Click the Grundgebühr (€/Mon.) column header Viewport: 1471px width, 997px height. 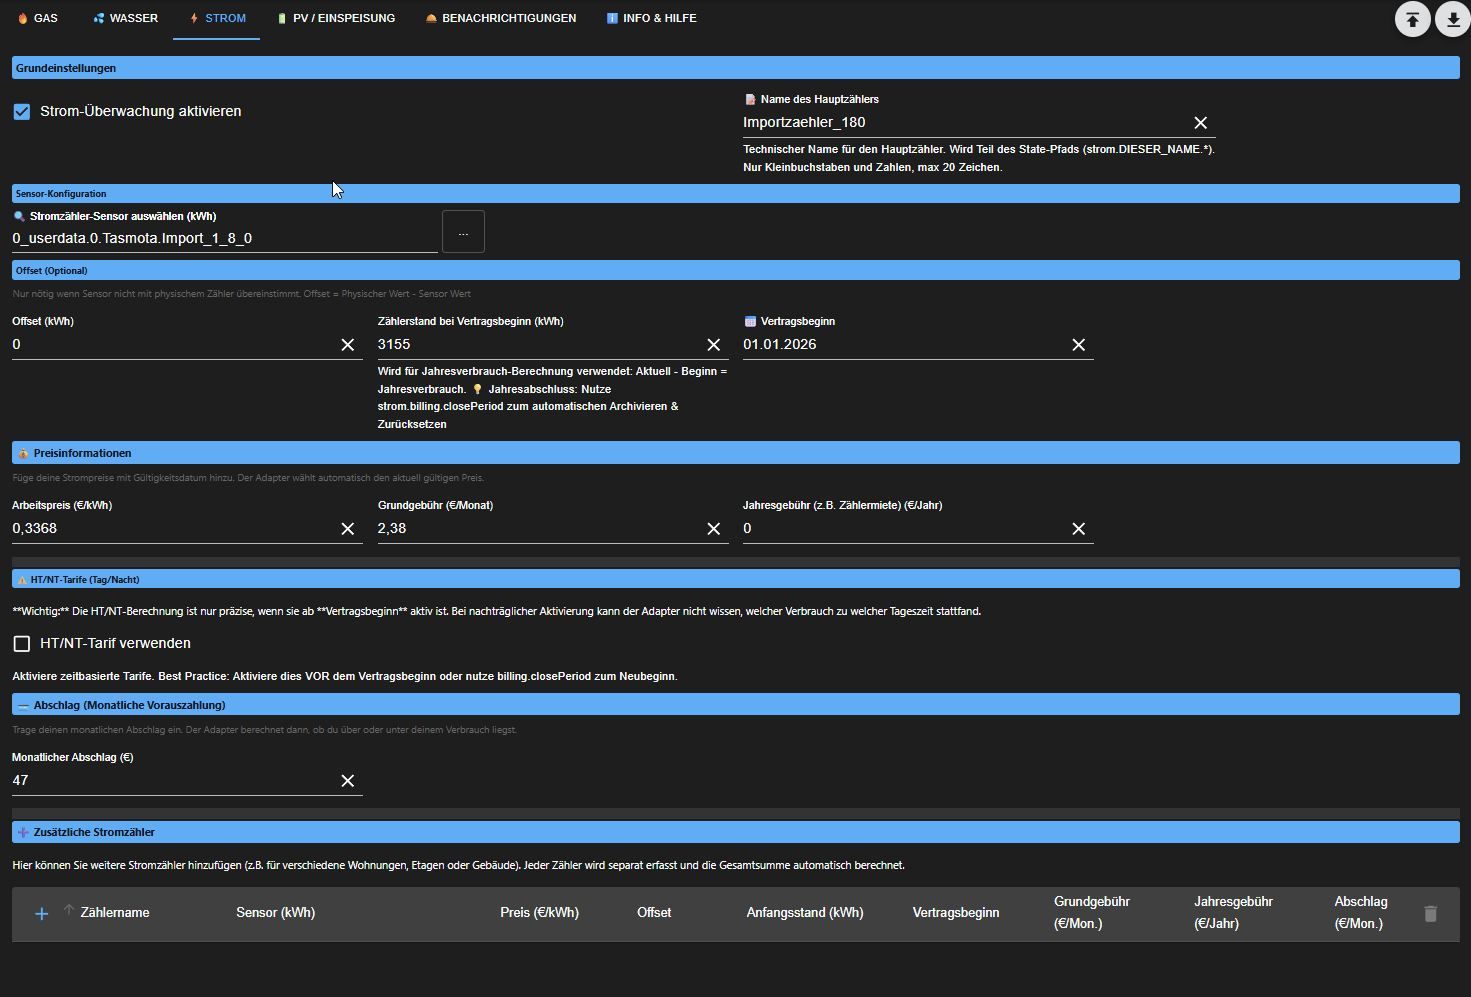[1092, 913]
